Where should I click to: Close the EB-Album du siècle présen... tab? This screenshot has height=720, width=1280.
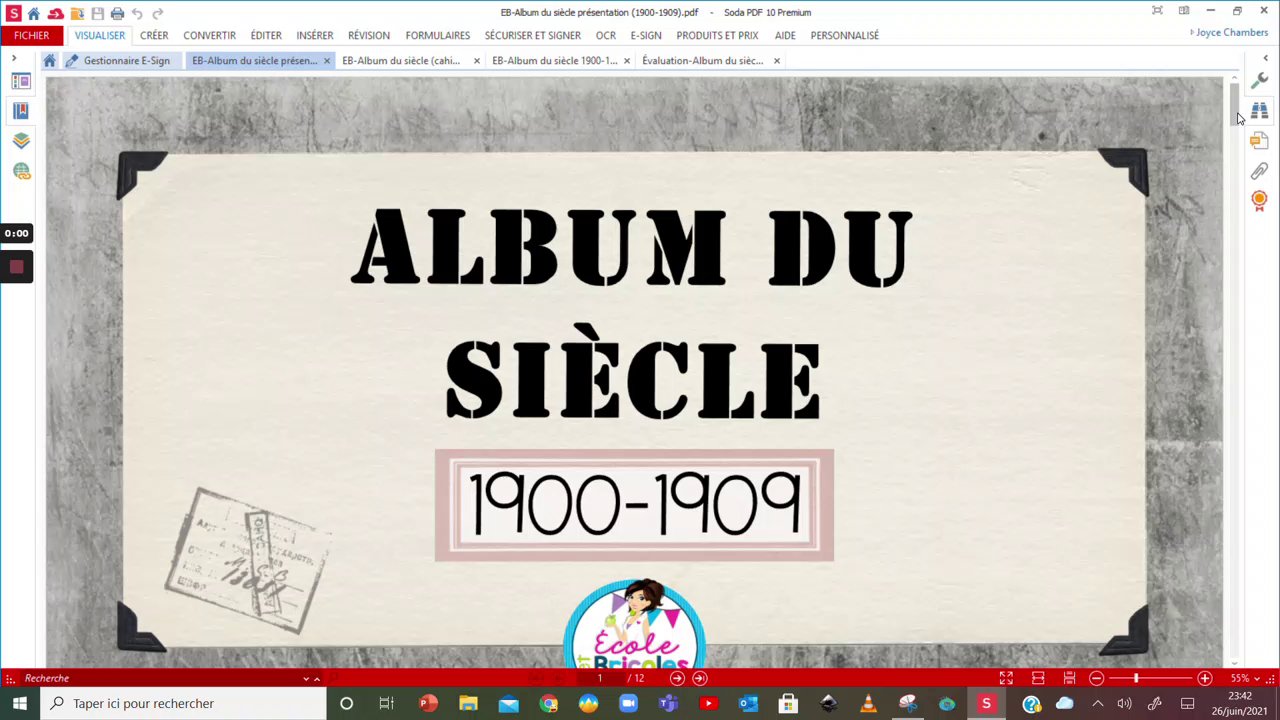pyautogui.click(x=327, y=61)
